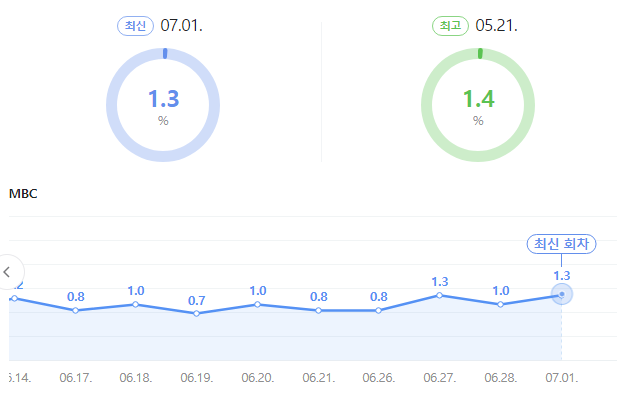Click the highlighted 07.01. data point
Screen dimensions: 617x398
(562, 294)
